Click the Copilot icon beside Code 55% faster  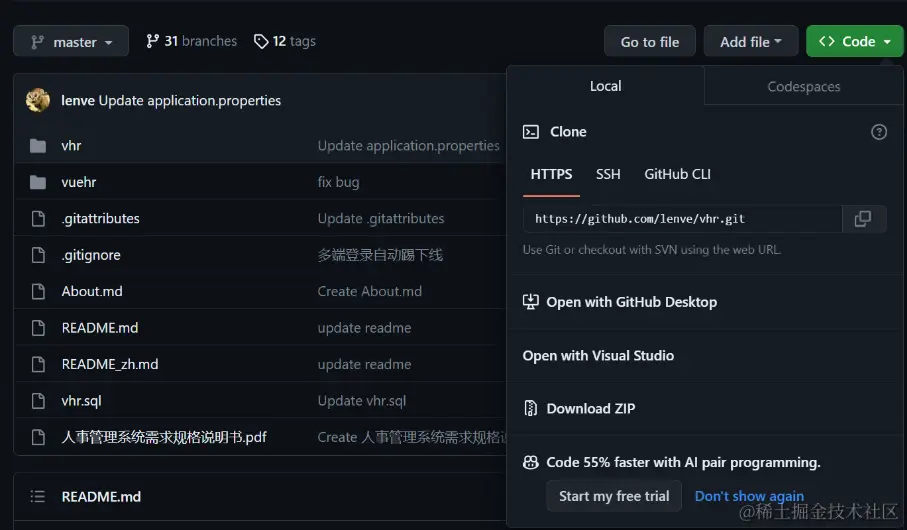[530, 462]
